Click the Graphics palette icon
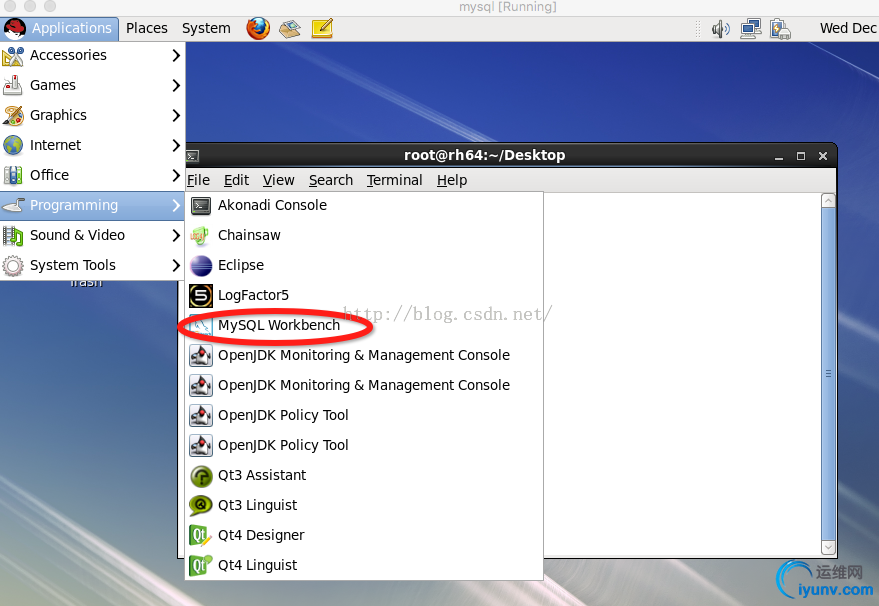The image size is (879, 606). pos(13,115)
